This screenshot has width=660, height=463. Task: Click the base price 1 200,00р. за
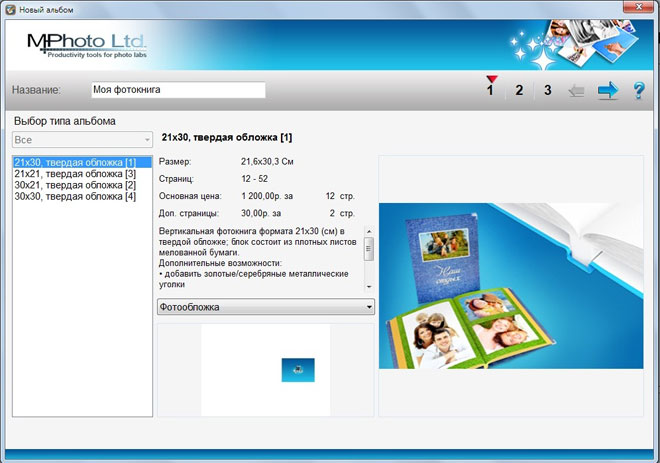pyautogui.click(x=266, y=196)
